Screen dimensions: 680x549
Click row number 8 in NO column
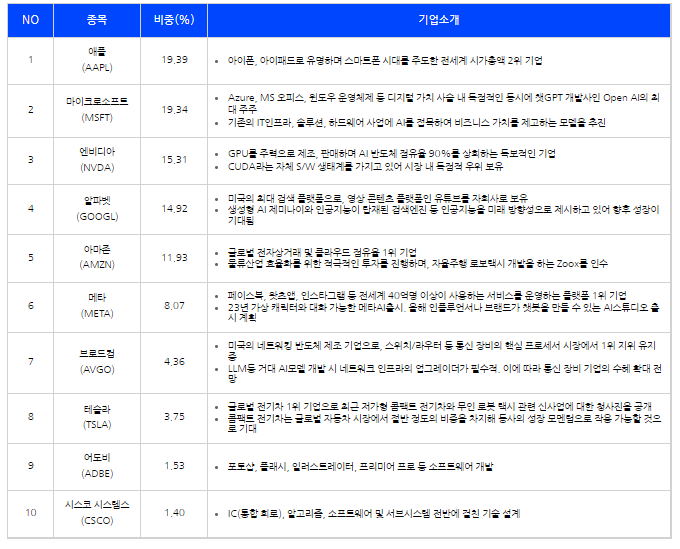pyautogui.click(x=31, y=417)
